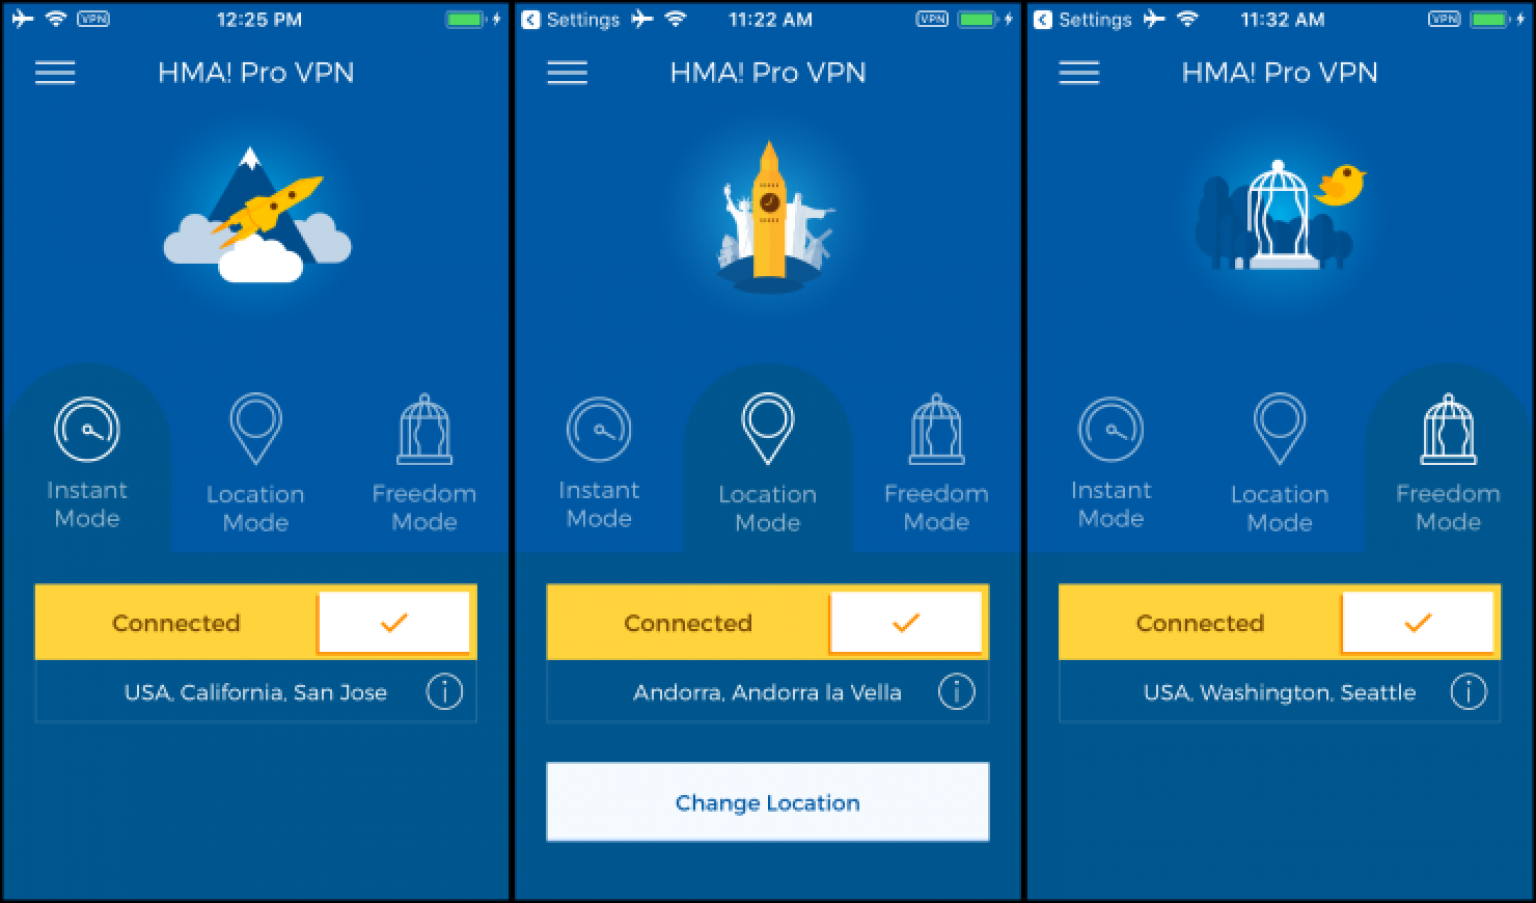
Task: Click the Change Location button
Action: click(x=768, y=802)
